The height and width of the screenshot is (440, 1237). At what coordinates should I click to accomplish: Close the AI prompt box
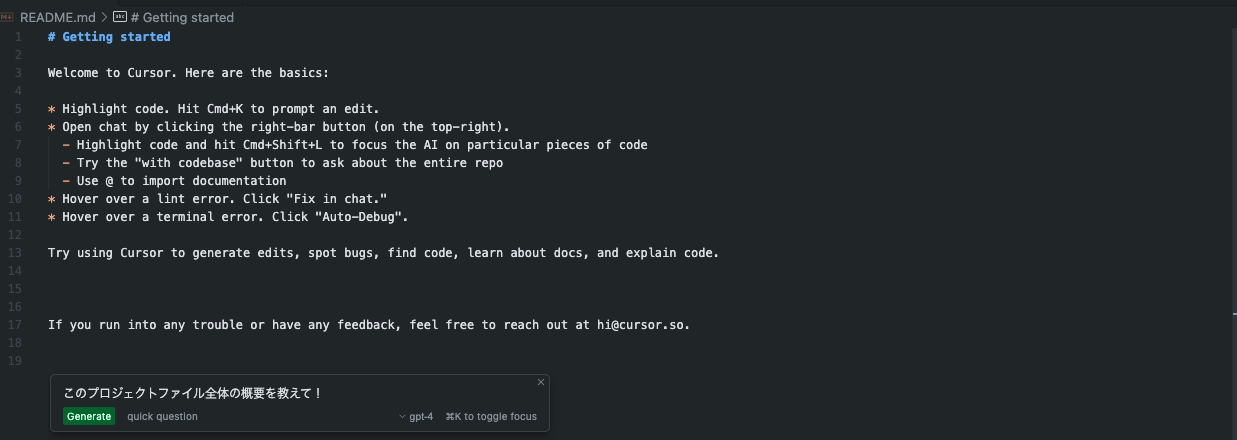coord(541,382)
